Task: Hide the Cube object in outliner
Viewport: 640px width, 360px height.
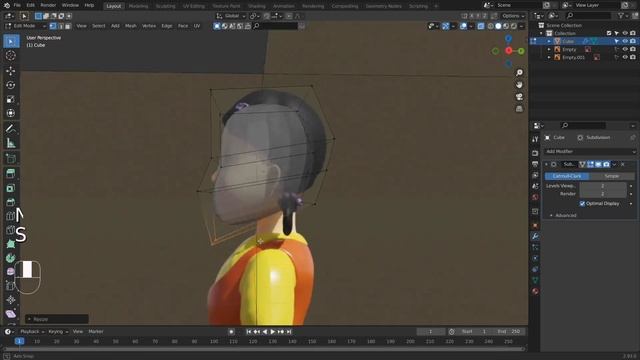Action: point(625,41)
